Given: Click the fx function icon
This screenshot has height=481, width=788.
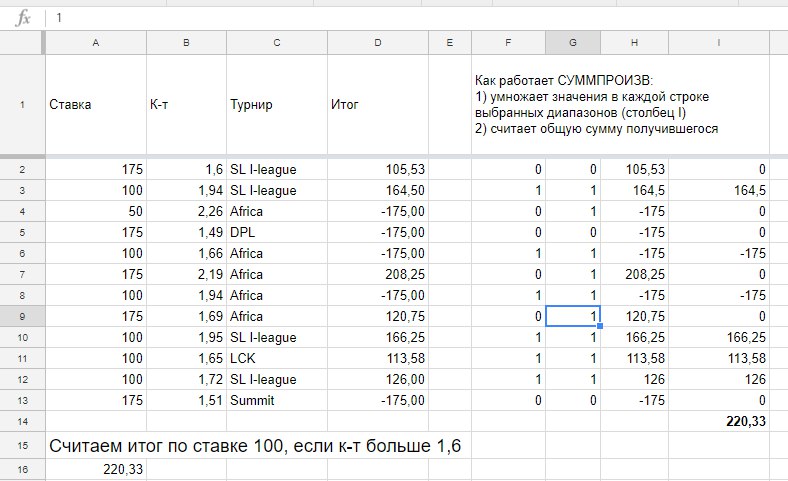Looking at the screenshot, I should click(23, 19).
